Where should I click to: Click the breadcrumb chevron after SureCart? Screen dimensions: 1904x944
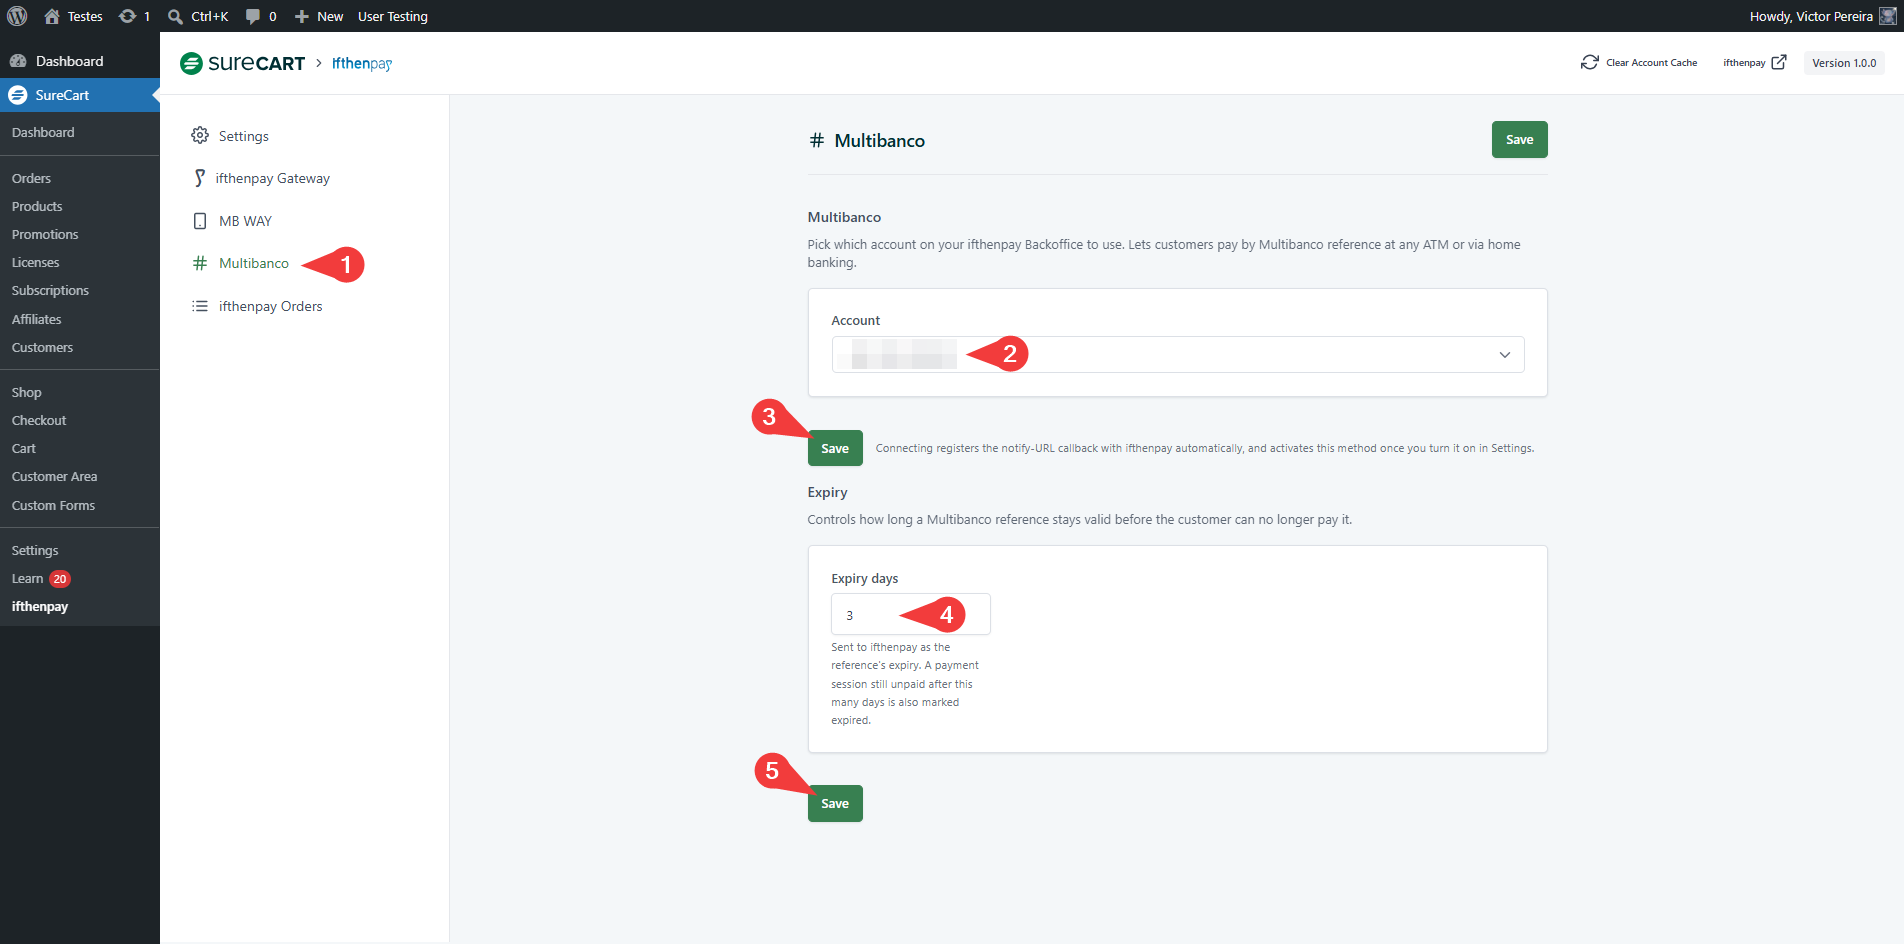point(319,63)
